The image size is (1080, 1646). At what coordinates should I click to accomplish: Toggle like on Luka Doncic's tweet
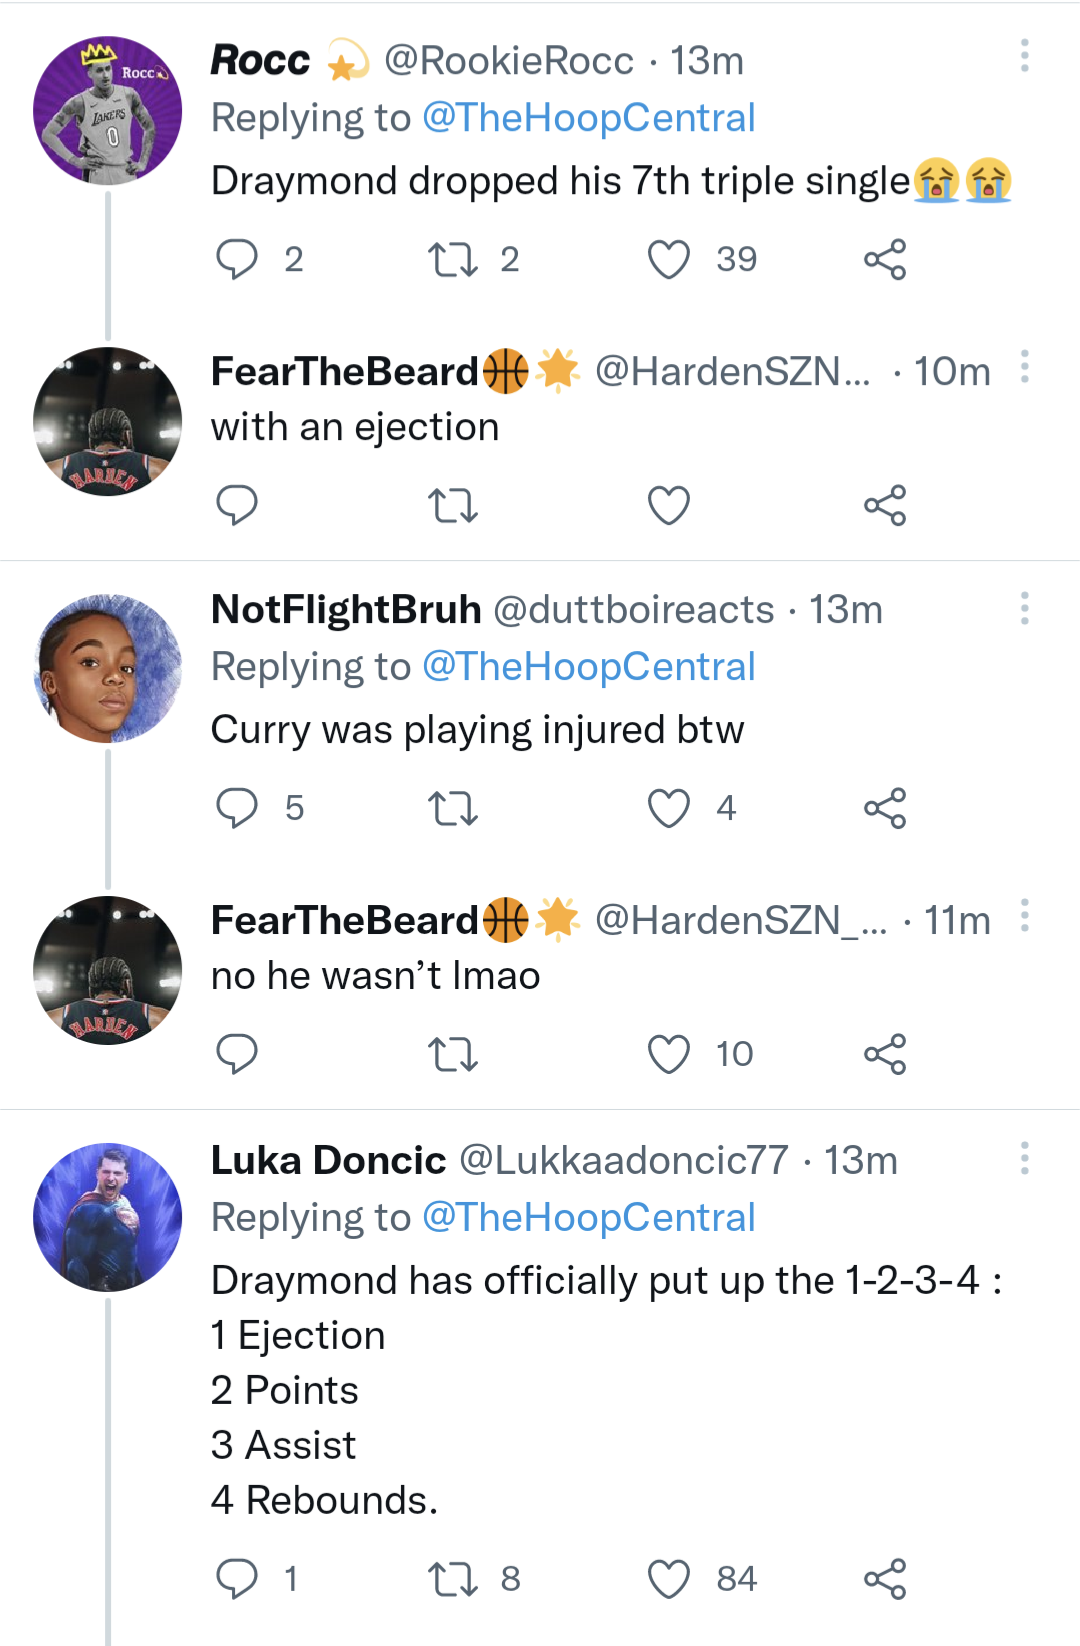(x=667, y=1578)
